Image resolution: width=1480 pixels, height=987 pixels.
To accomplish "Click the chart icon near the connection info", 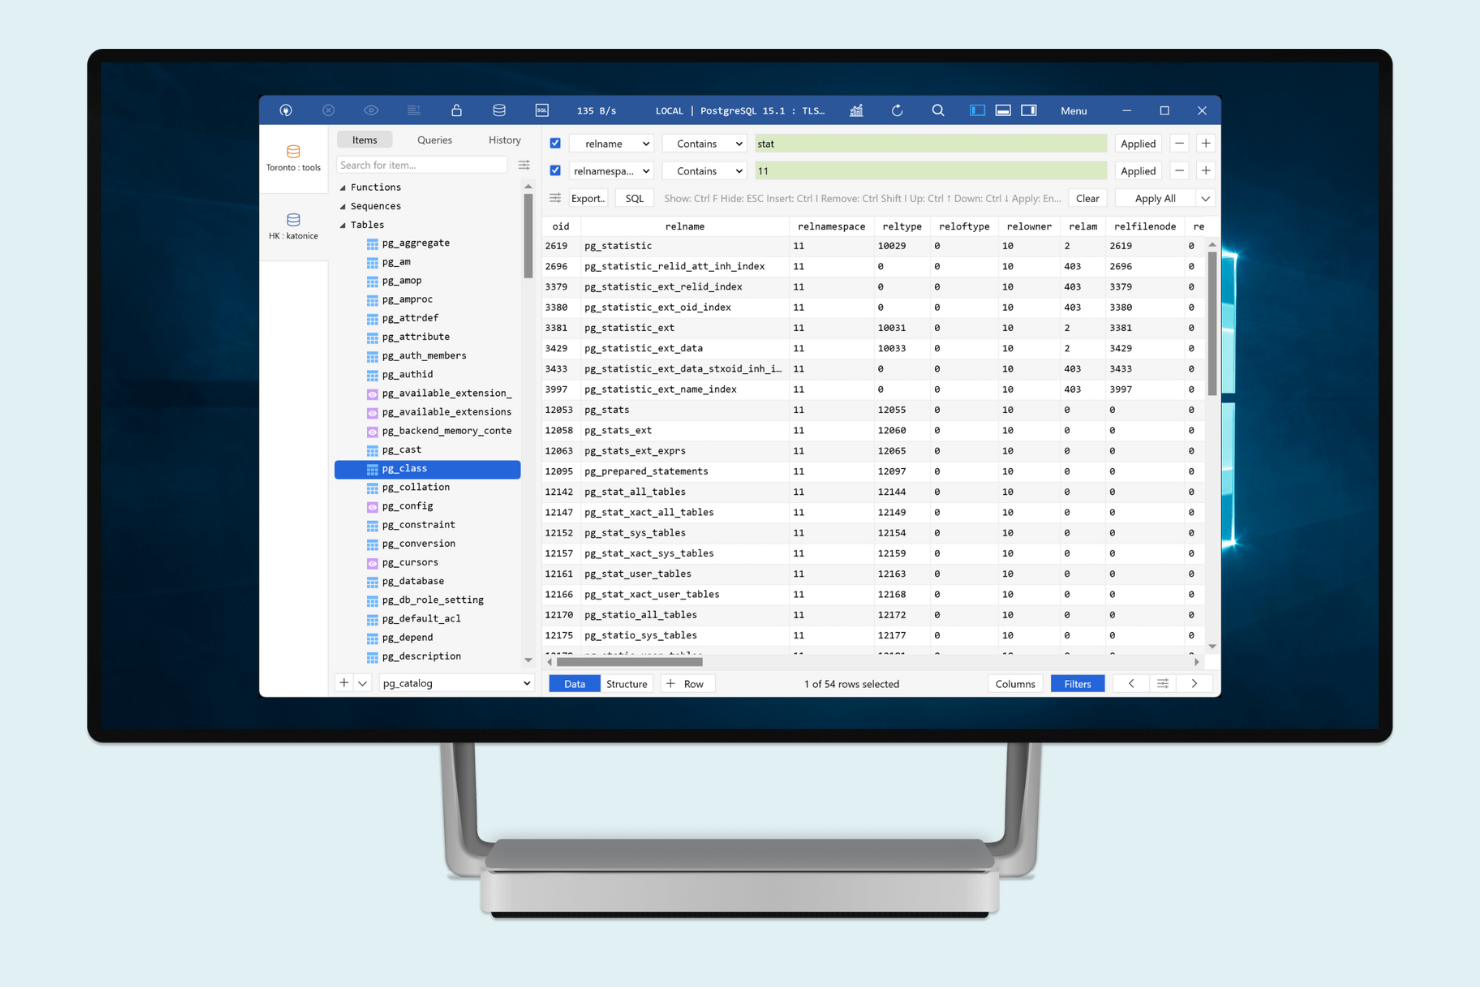I will (x=856, y=110).
